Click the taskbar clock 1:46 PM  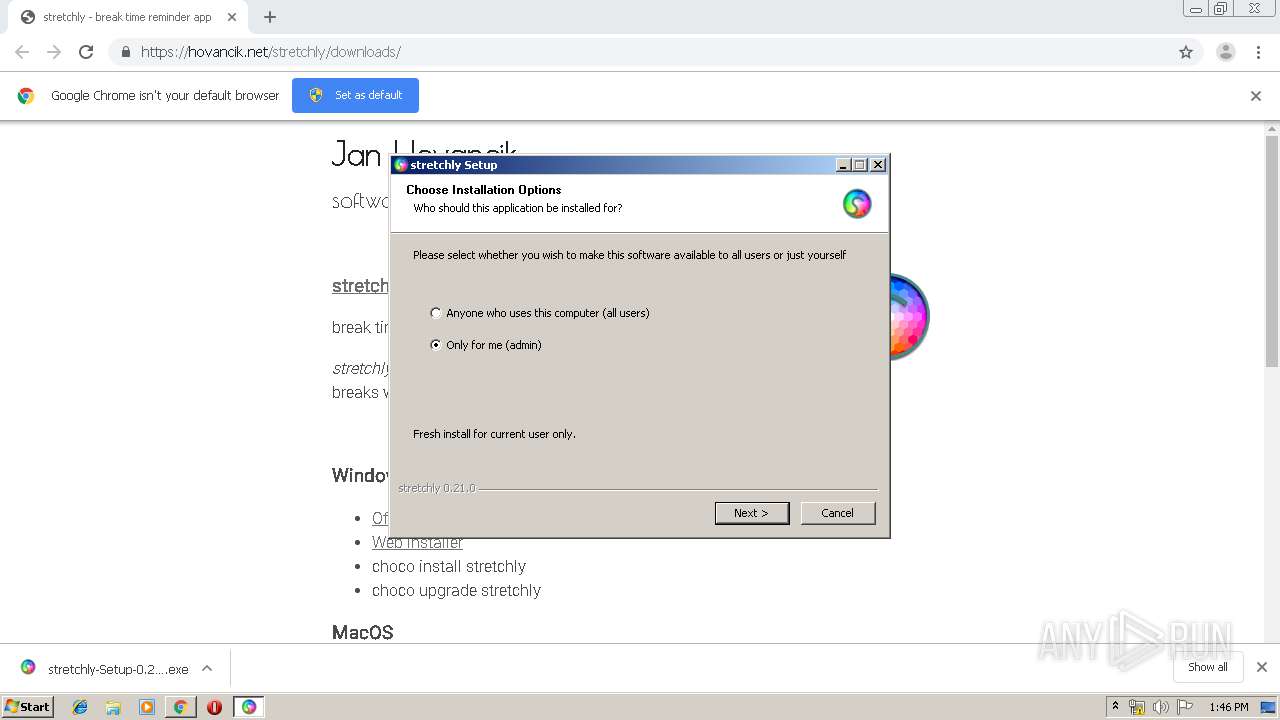tap(1229, 707)
